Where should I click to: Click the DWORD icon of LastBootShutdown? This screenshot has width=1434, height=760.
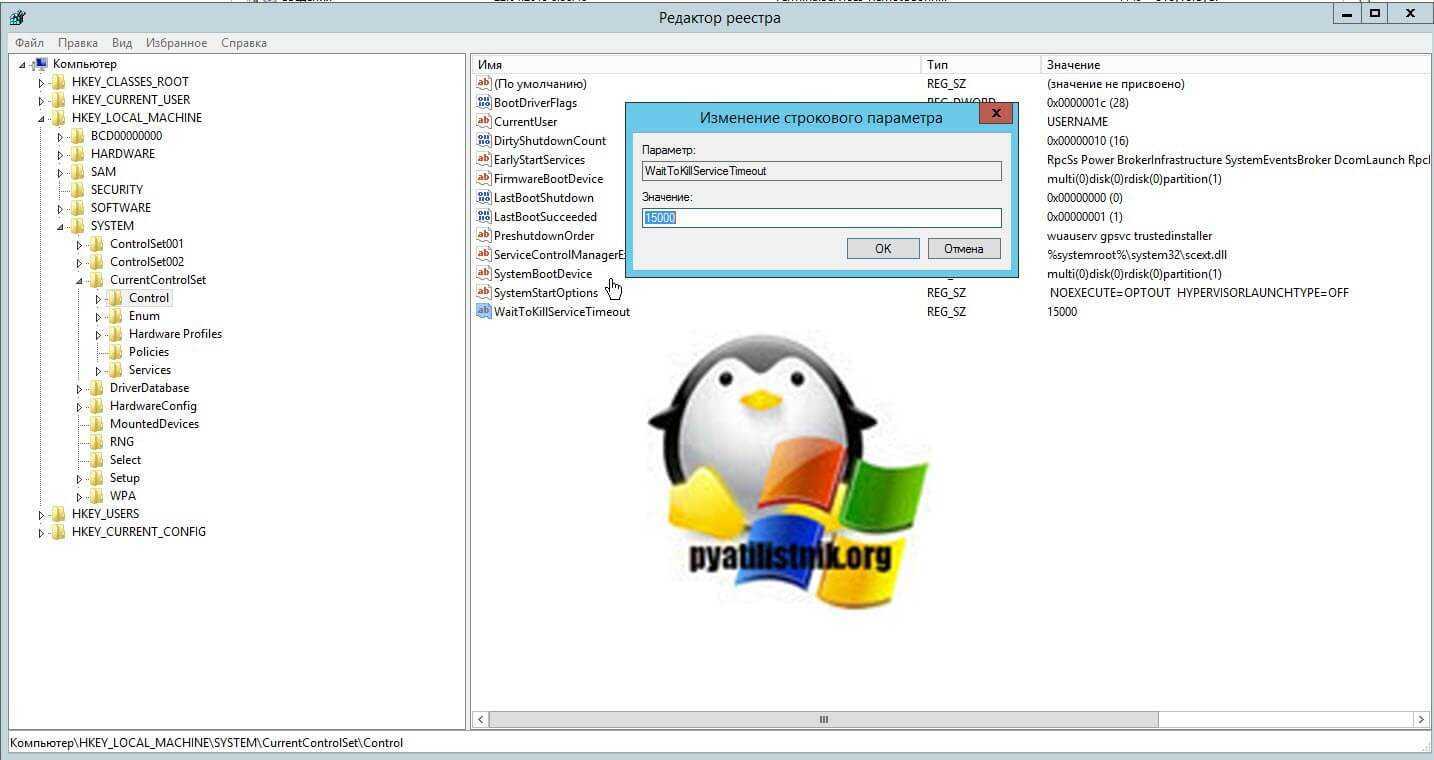484,198
